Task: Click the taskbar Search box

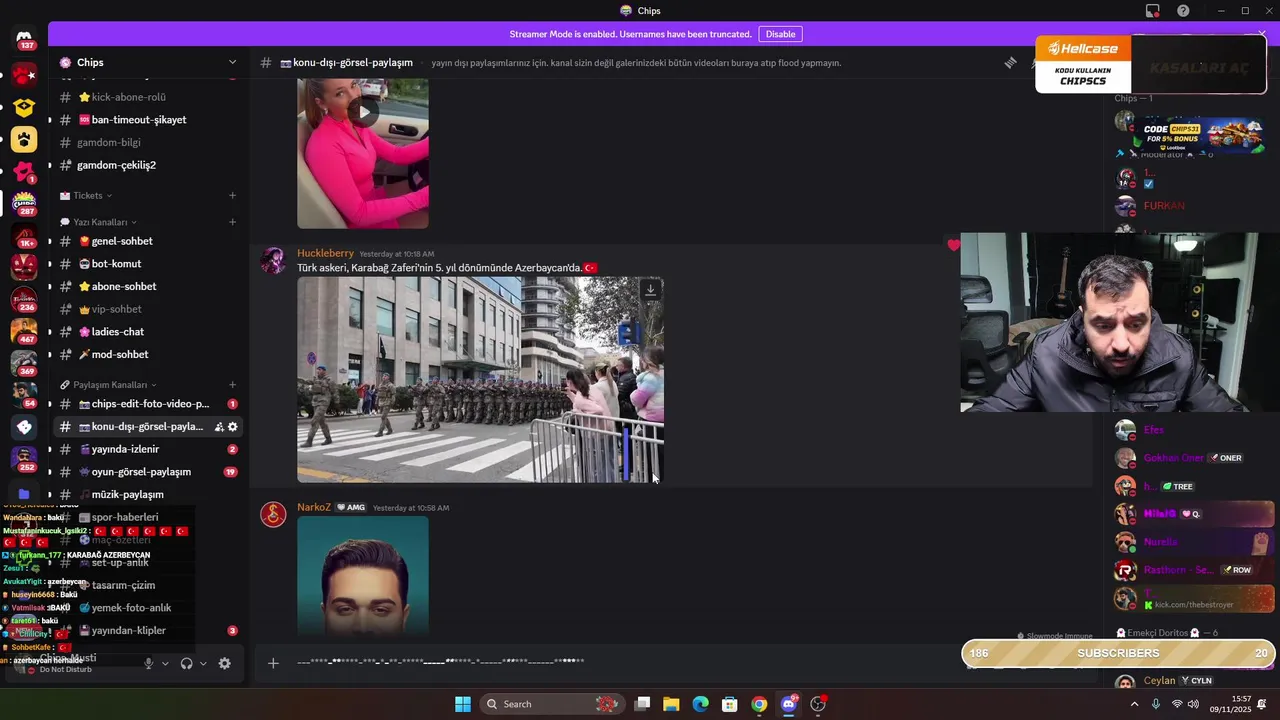Action: click(x=550, y=704)
